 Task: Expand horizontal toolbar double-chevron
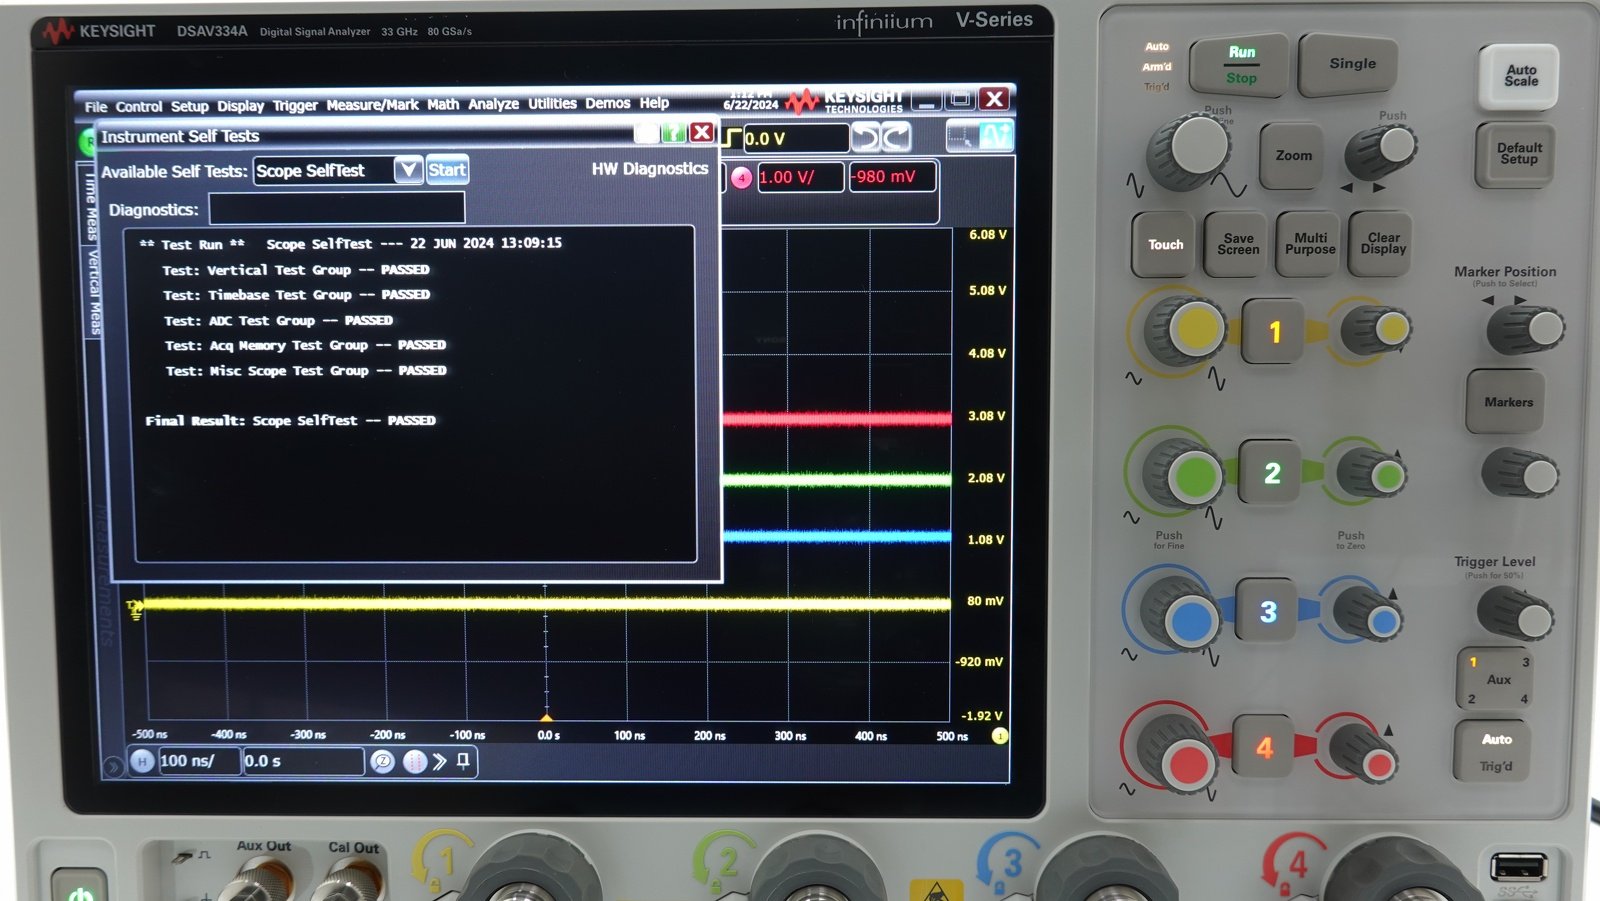click(x=439, y=762)
